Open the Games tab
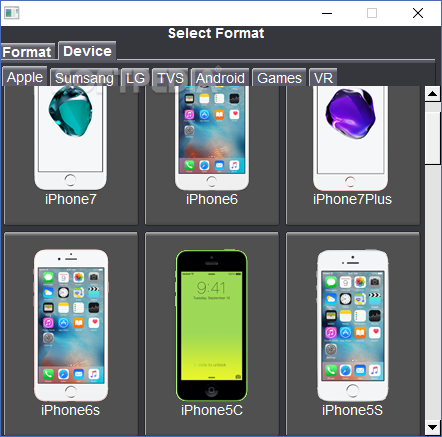442x437 pixels. [279, 78]
